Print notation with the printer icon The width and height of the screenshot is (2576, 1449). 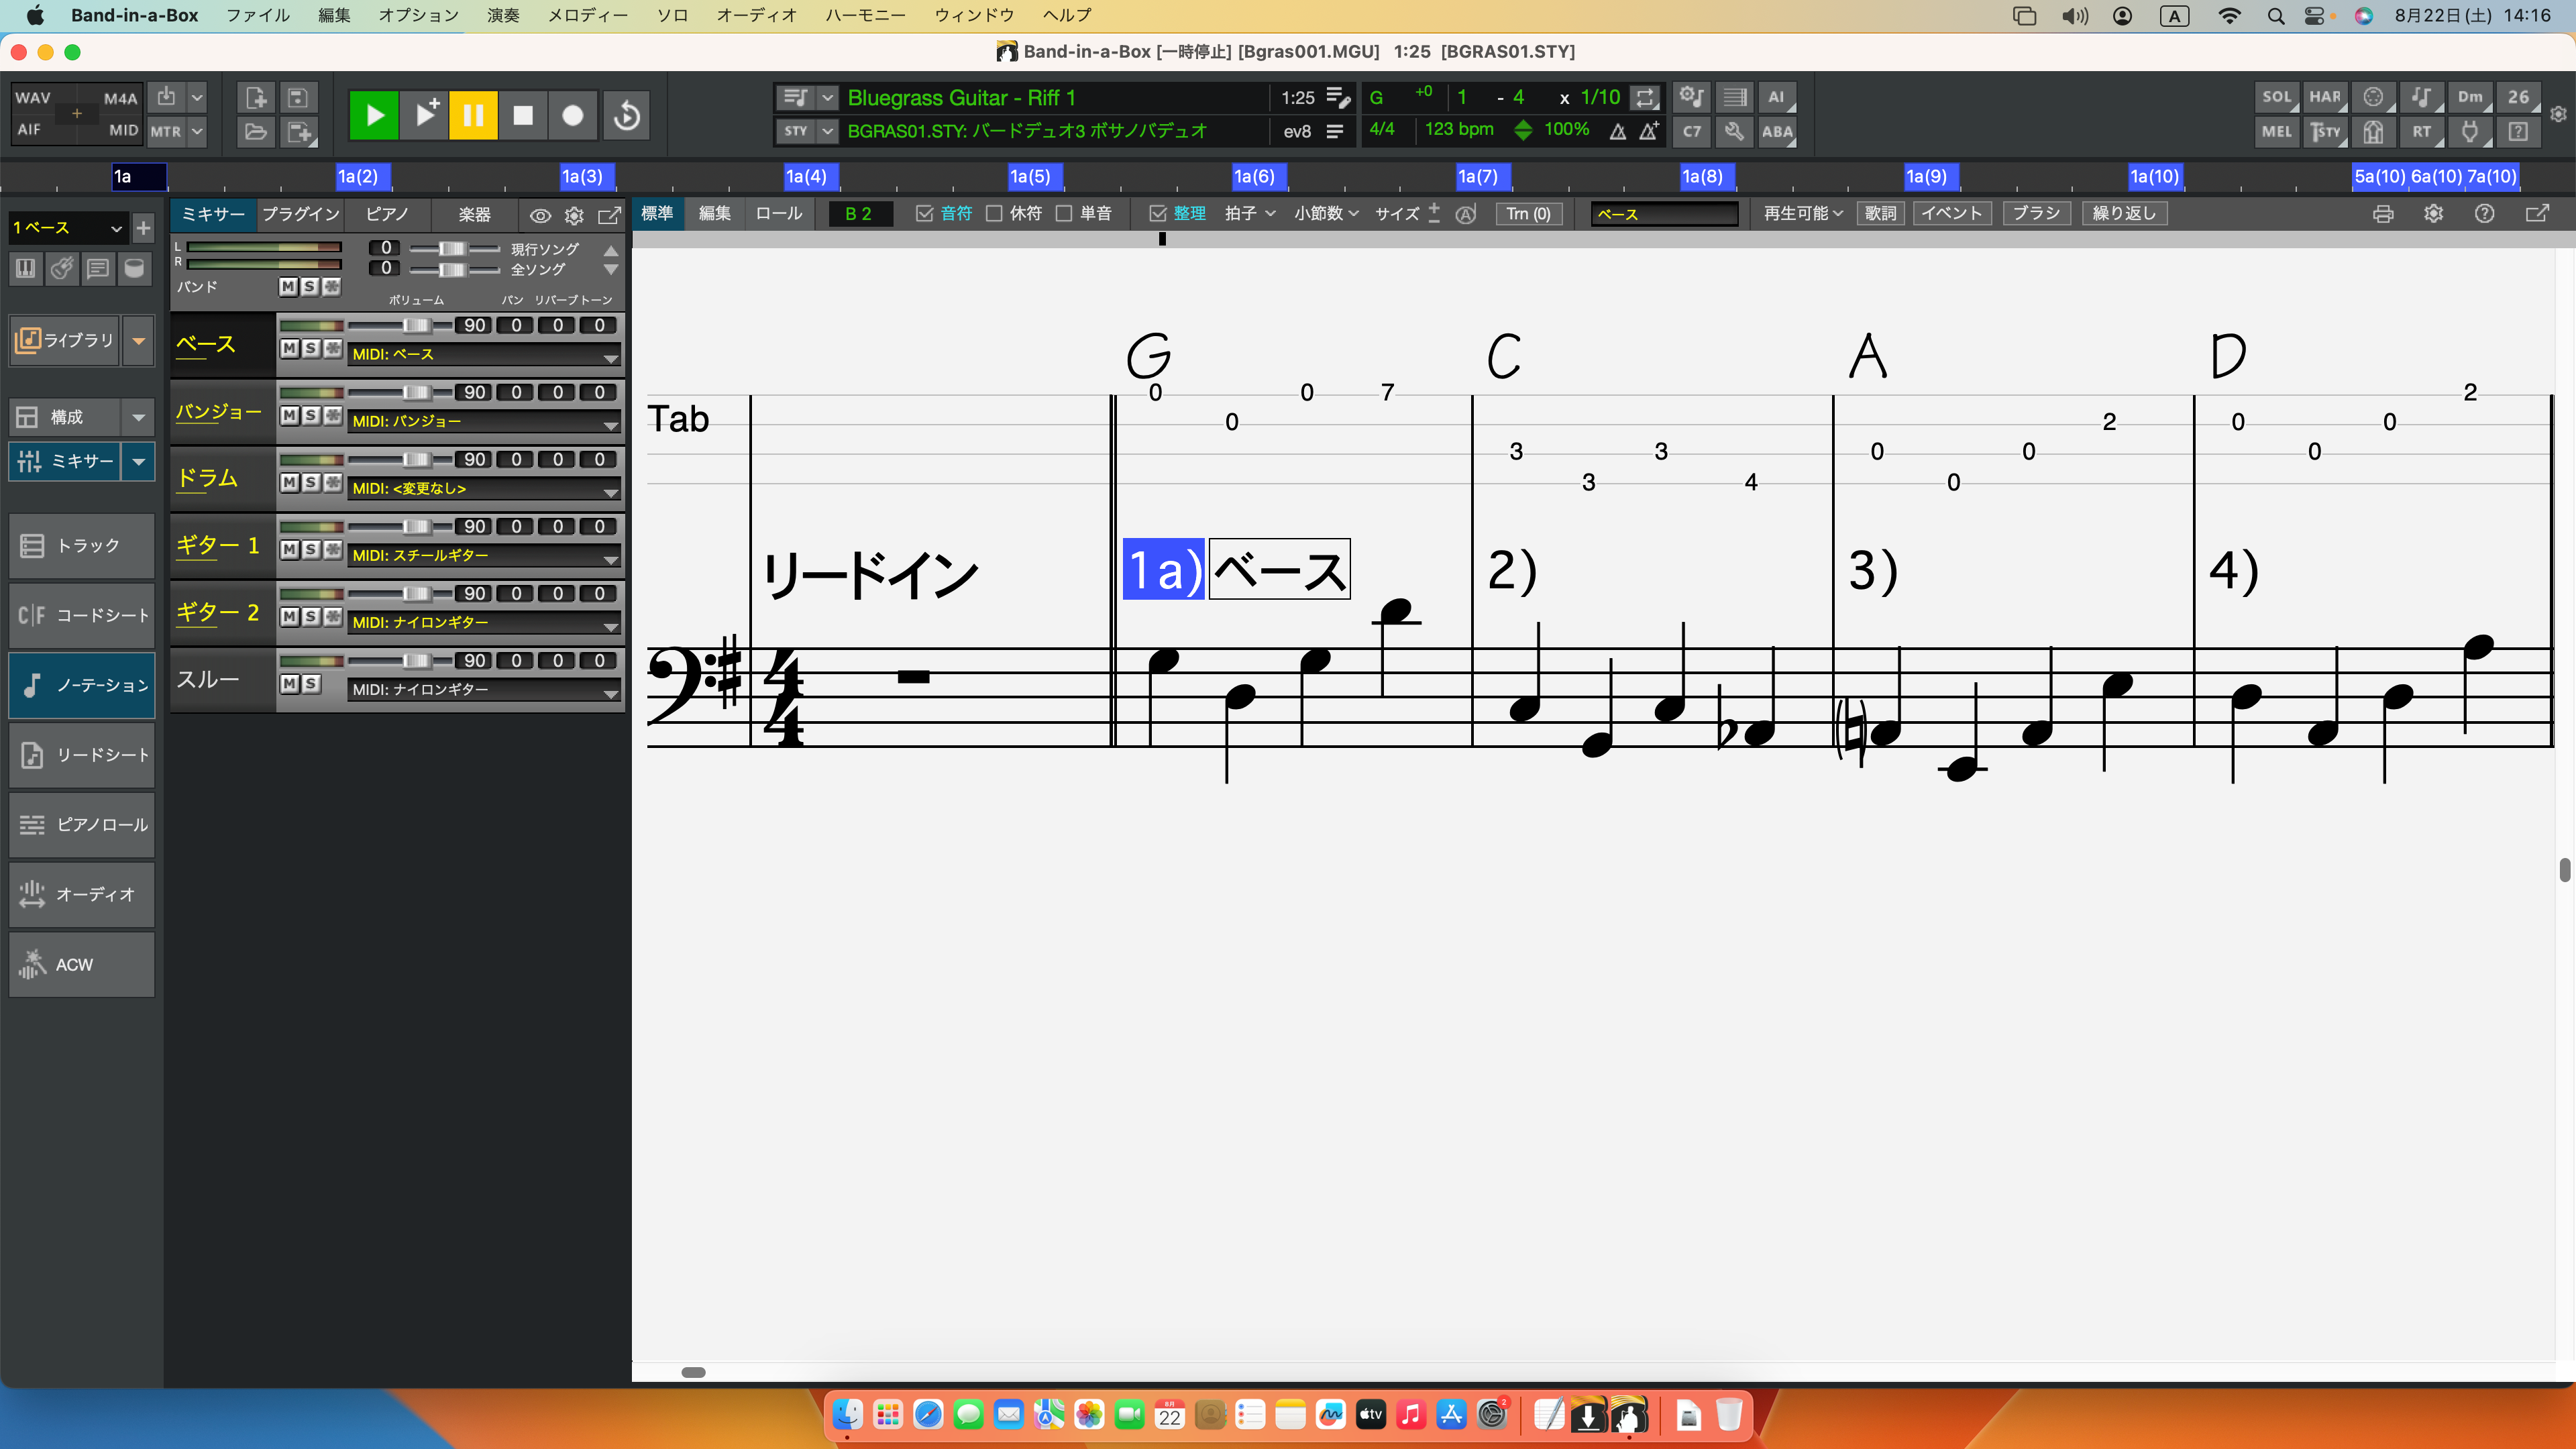pos(2383,214)
